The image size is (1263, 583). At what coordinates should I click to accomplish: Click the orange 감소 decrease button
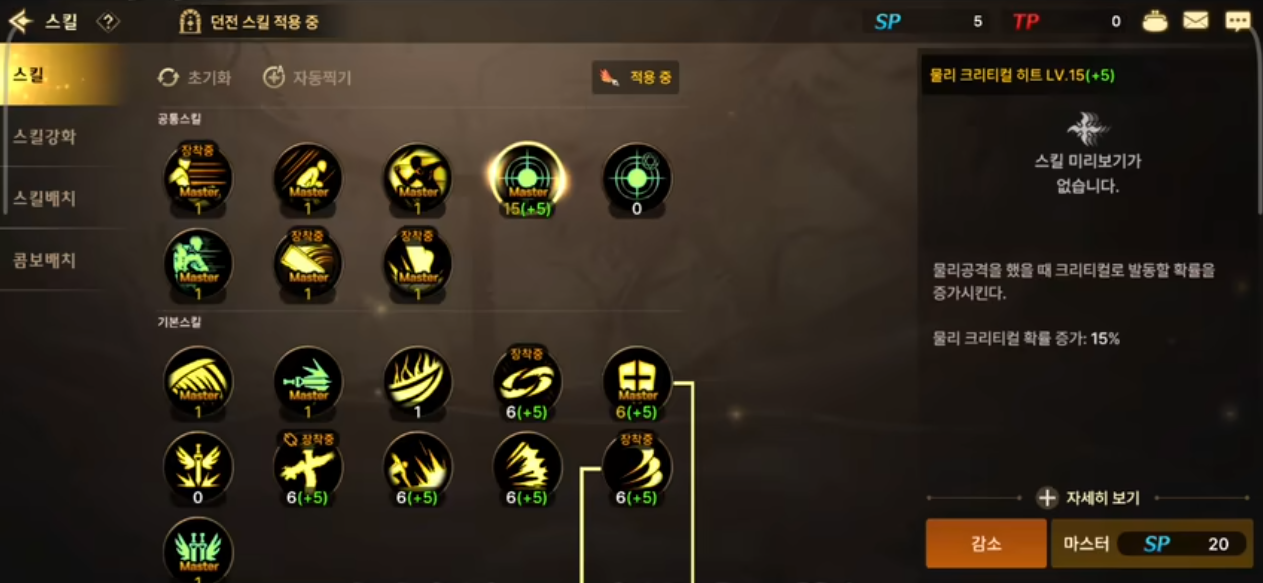click(x=986, y=543)
